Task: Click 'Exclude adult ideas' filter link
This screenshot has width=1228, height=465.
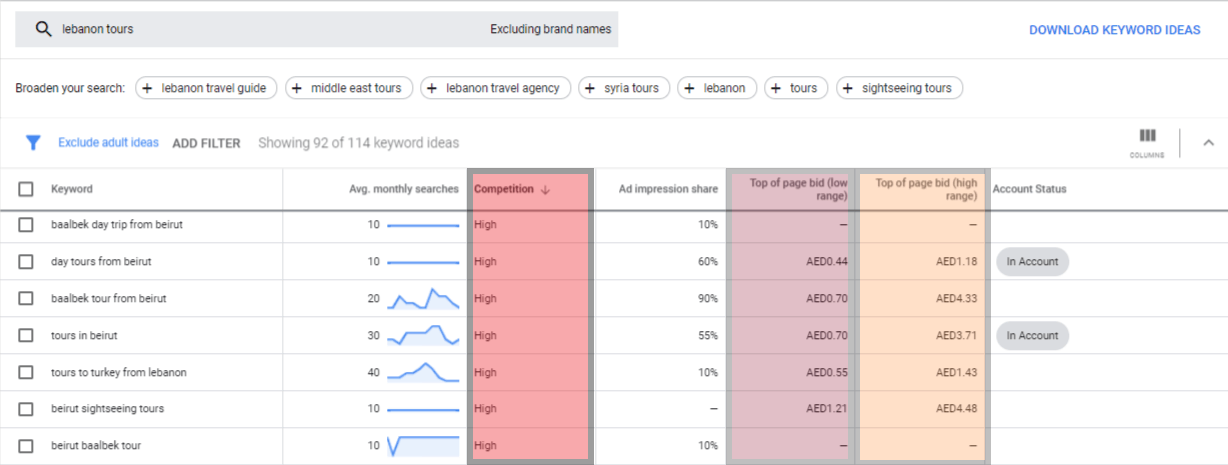Action: tap(108, 143)
